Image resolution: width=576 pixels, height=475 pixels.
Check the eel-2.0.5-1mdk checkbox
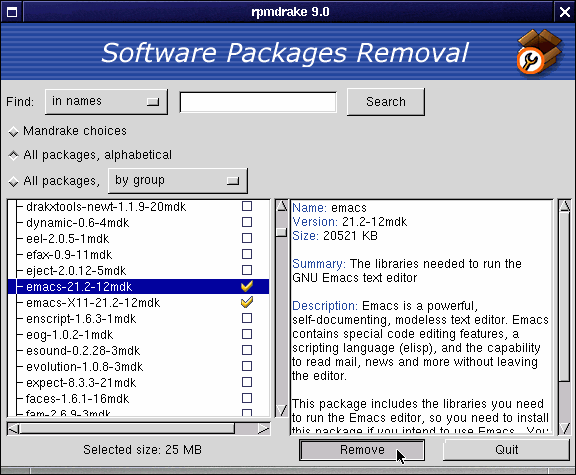(x=247, y=238)
